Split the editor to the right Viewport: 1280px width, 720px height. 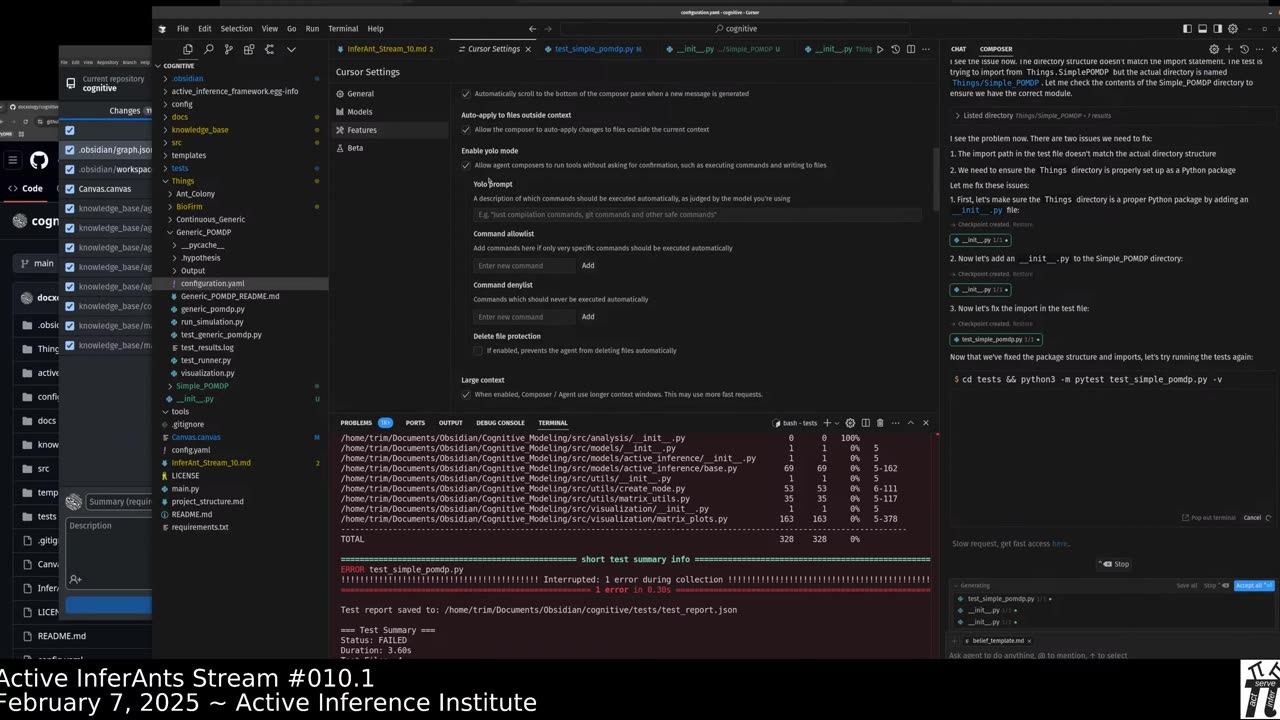point(909,49)
